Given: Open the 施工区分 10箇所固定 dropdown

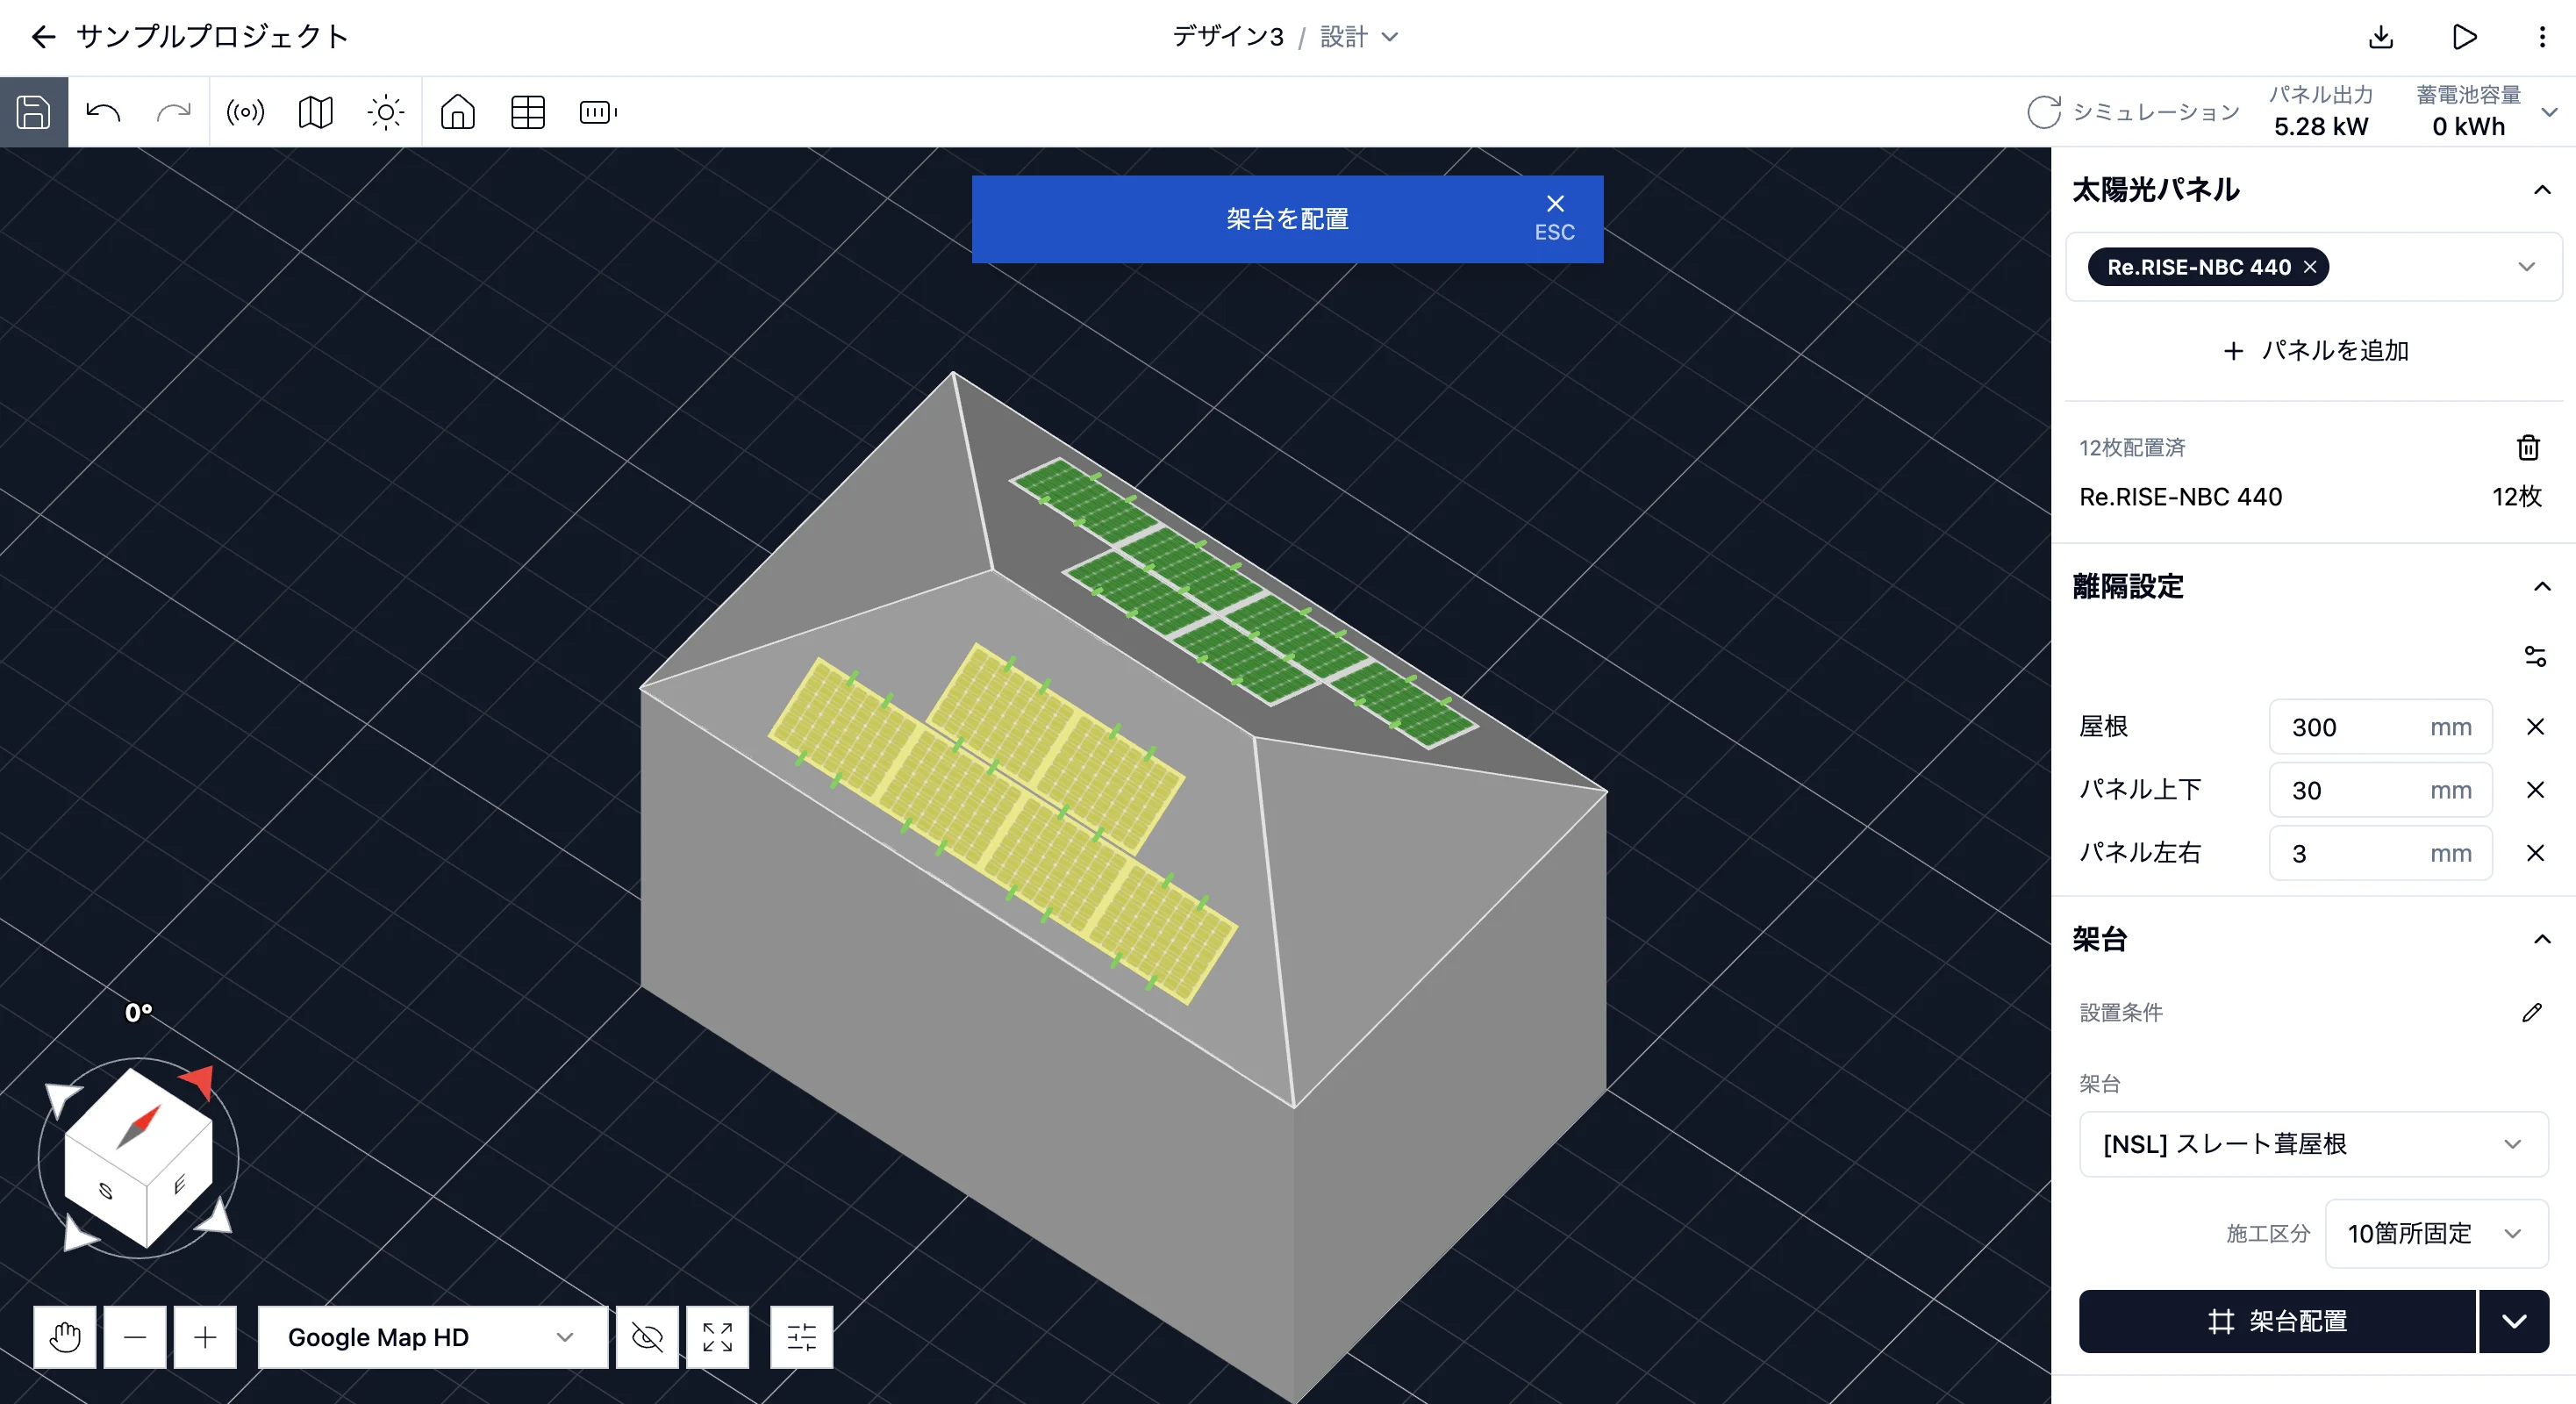Looking at the screenshot, I should click(2436, 1234).
